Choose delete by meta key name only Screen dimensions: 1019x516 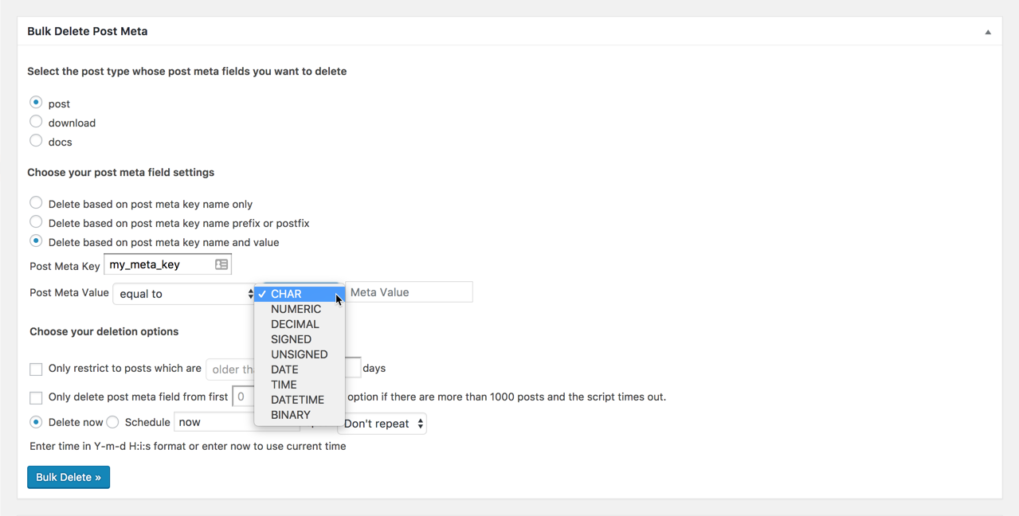coord(36,203)
